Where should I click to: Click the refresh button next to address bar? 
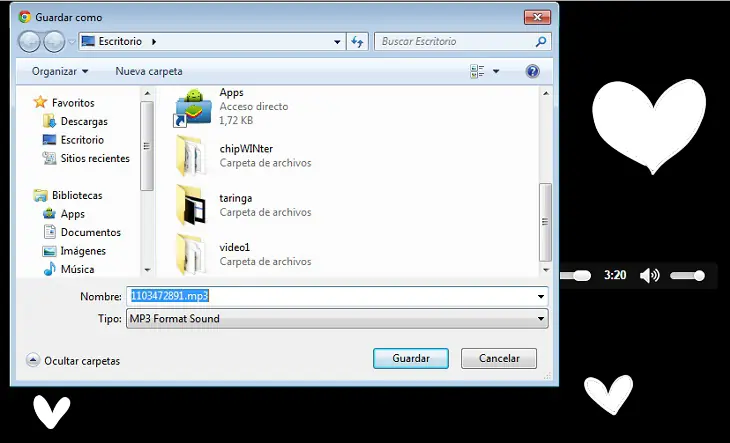tap(358, 42)
